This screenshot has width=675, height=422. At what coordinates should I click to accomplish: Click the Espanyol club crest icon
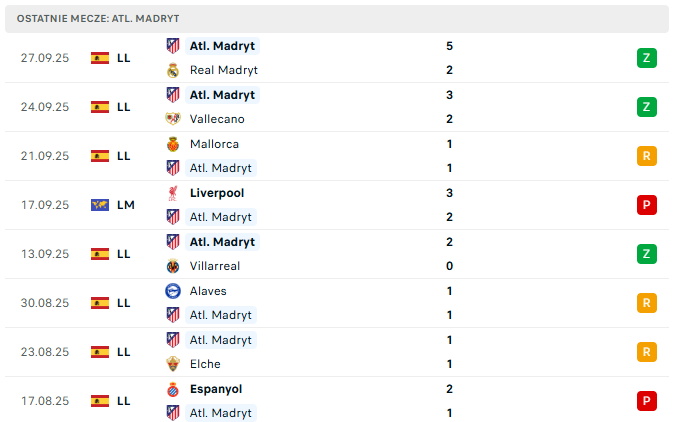point(173,389)
